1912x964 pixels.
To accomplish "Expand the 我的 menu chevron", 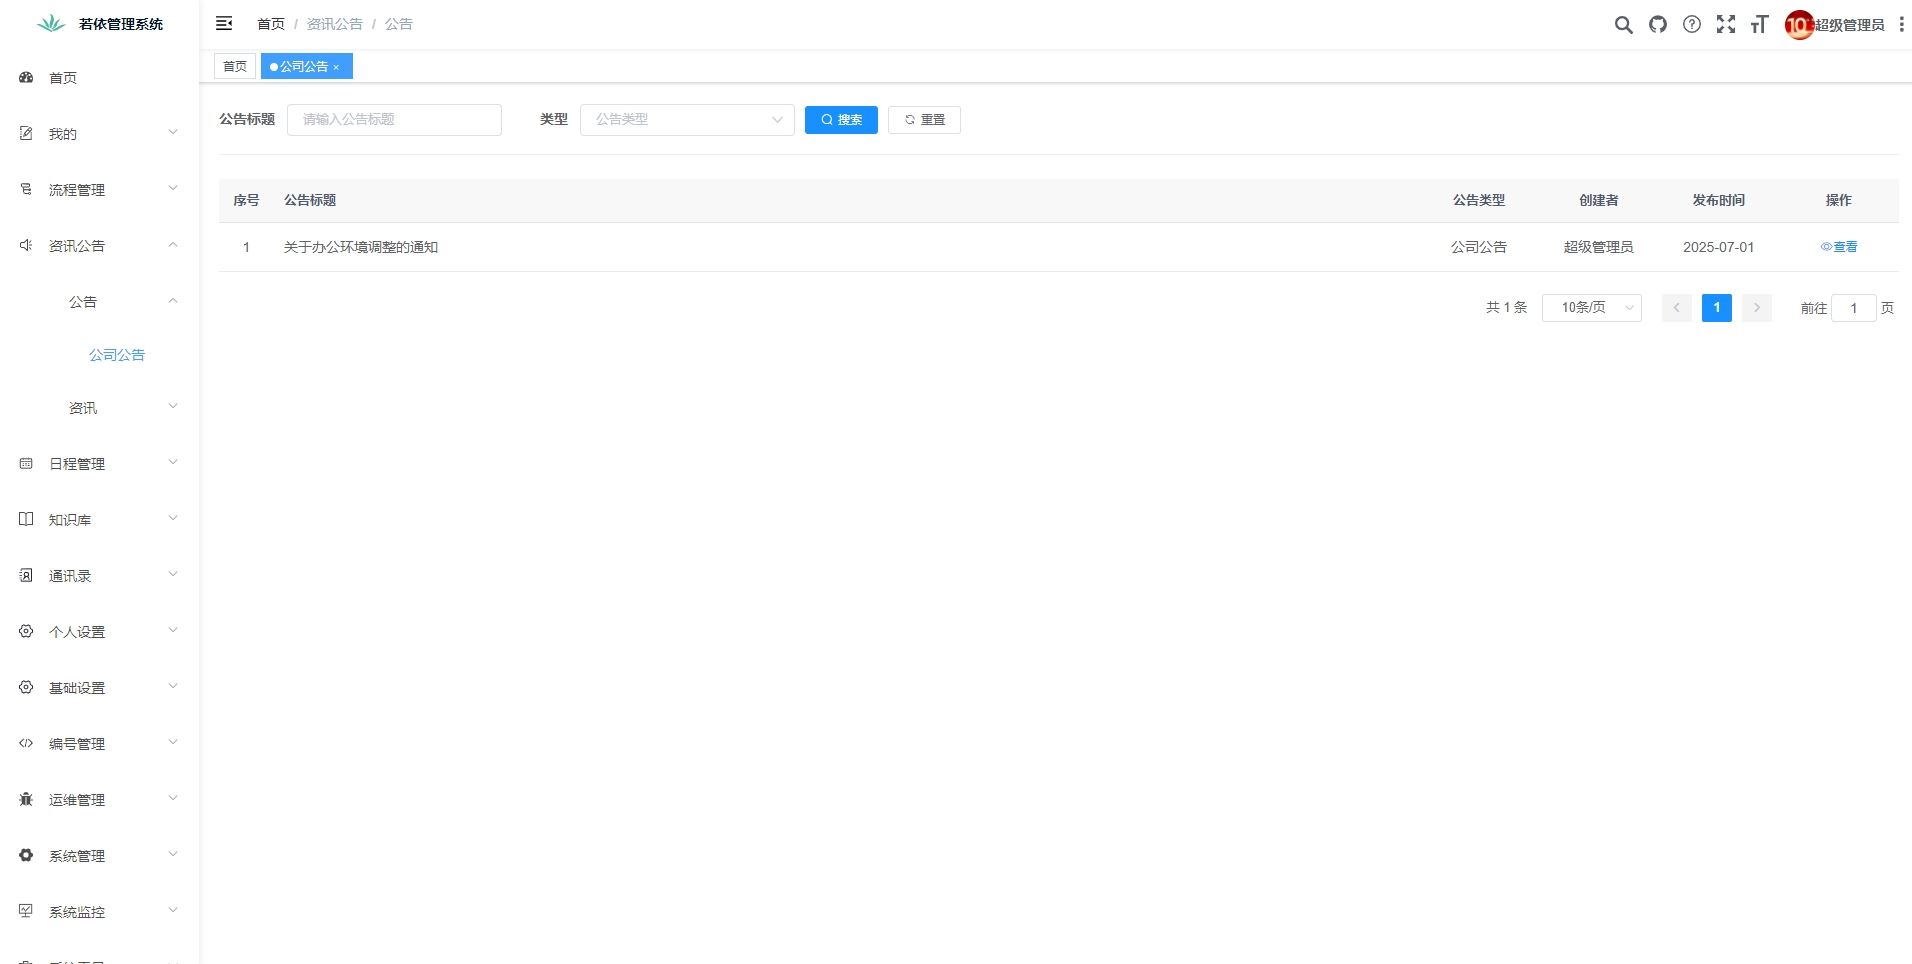I will 173,132.
